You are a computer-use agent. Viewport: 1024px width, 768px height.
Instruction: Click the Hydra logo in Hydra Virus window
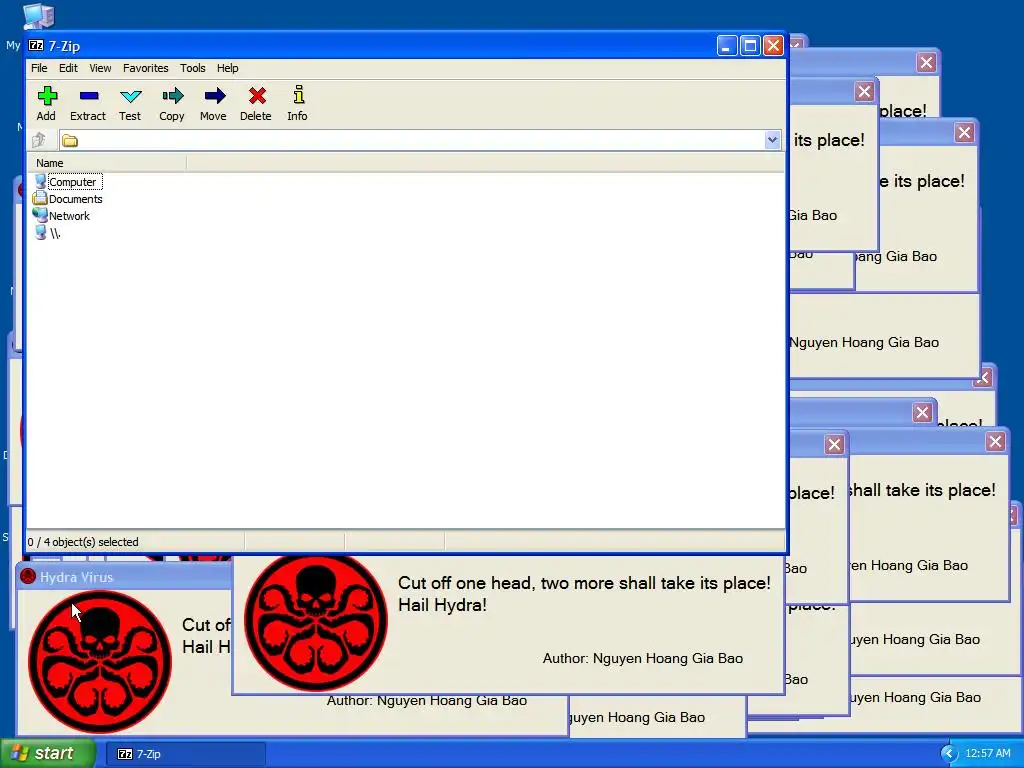[100, 662]
